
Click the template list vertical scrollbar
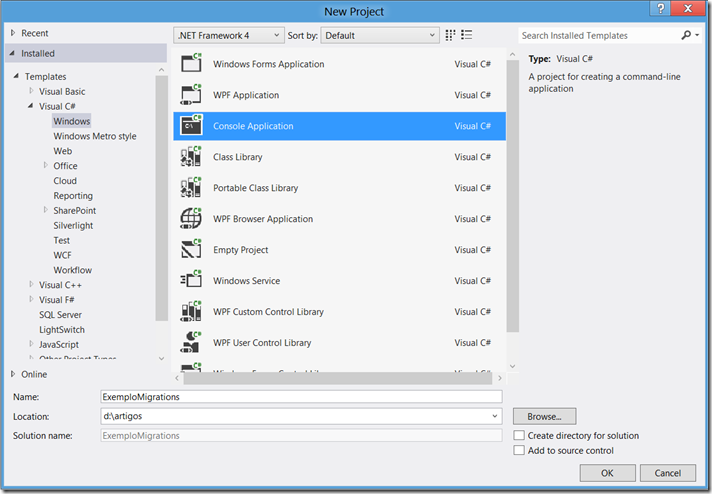513,195
